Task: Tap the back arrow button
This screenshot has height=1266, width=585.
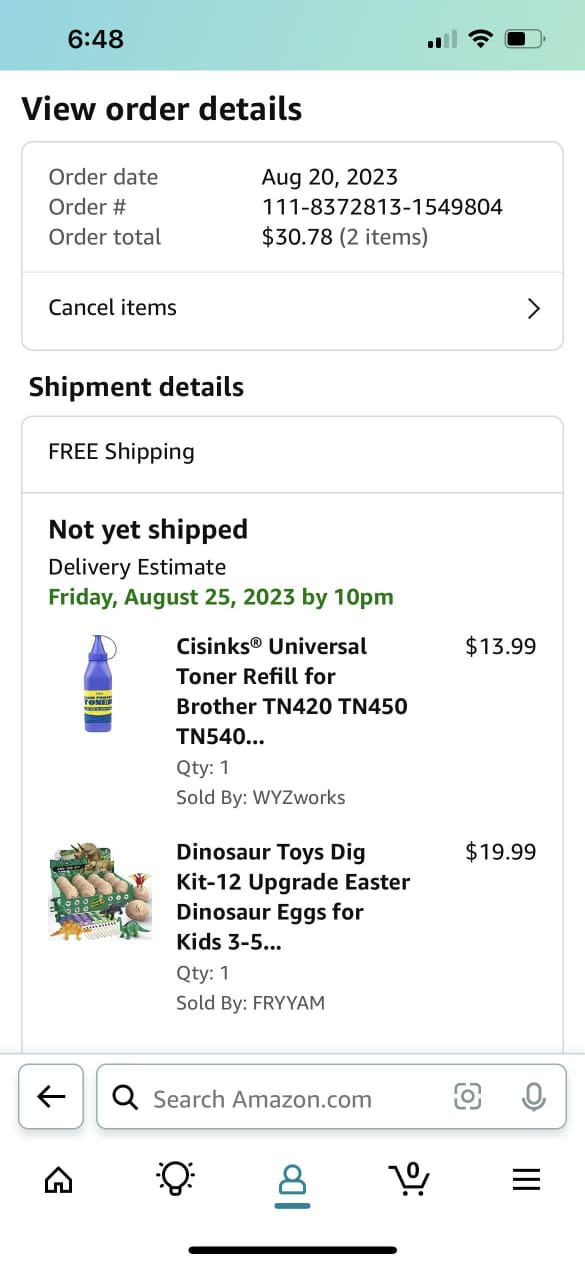Action: pyautogui.click(x=51, y=1096)
